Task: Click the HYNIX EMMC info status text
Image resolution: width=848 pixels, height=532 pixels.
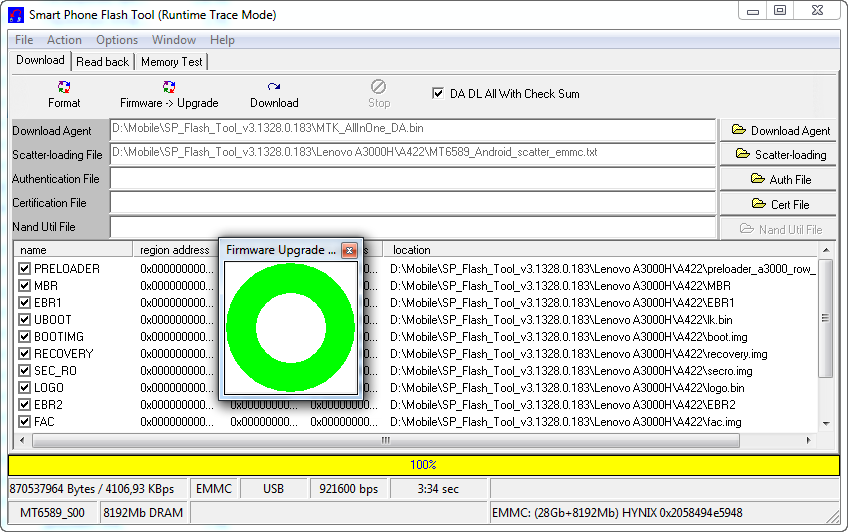Action: click(617, 513)
